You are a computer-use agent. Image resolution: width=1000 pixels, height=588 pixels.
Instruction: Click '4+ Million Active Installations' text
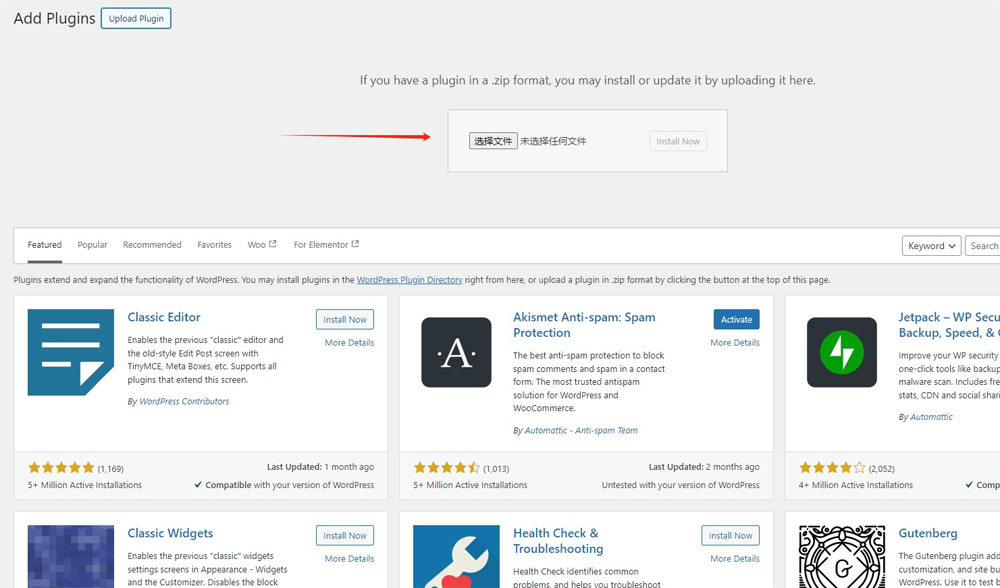856,485
